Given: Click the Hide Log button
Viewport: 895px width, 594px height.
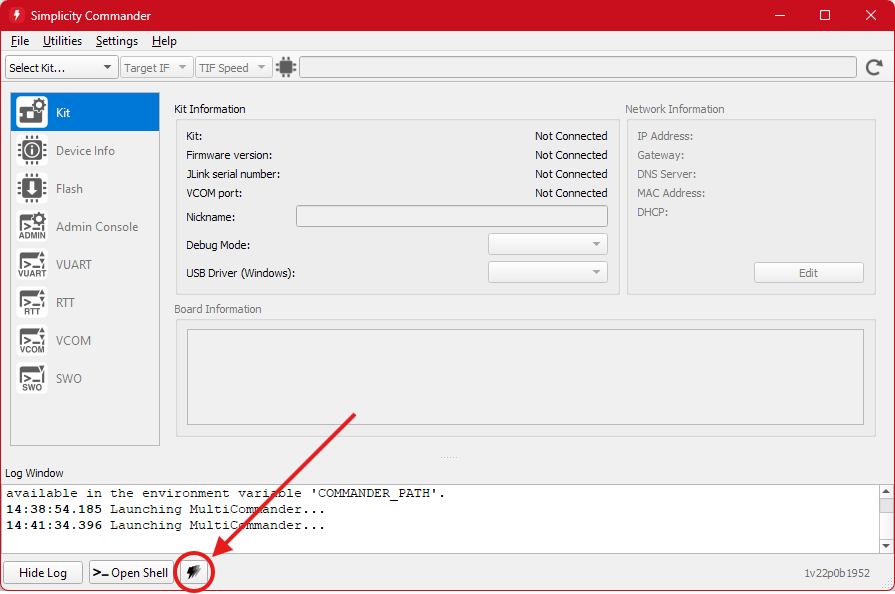Looking at the screenshot, I should [x=43, y=572].
